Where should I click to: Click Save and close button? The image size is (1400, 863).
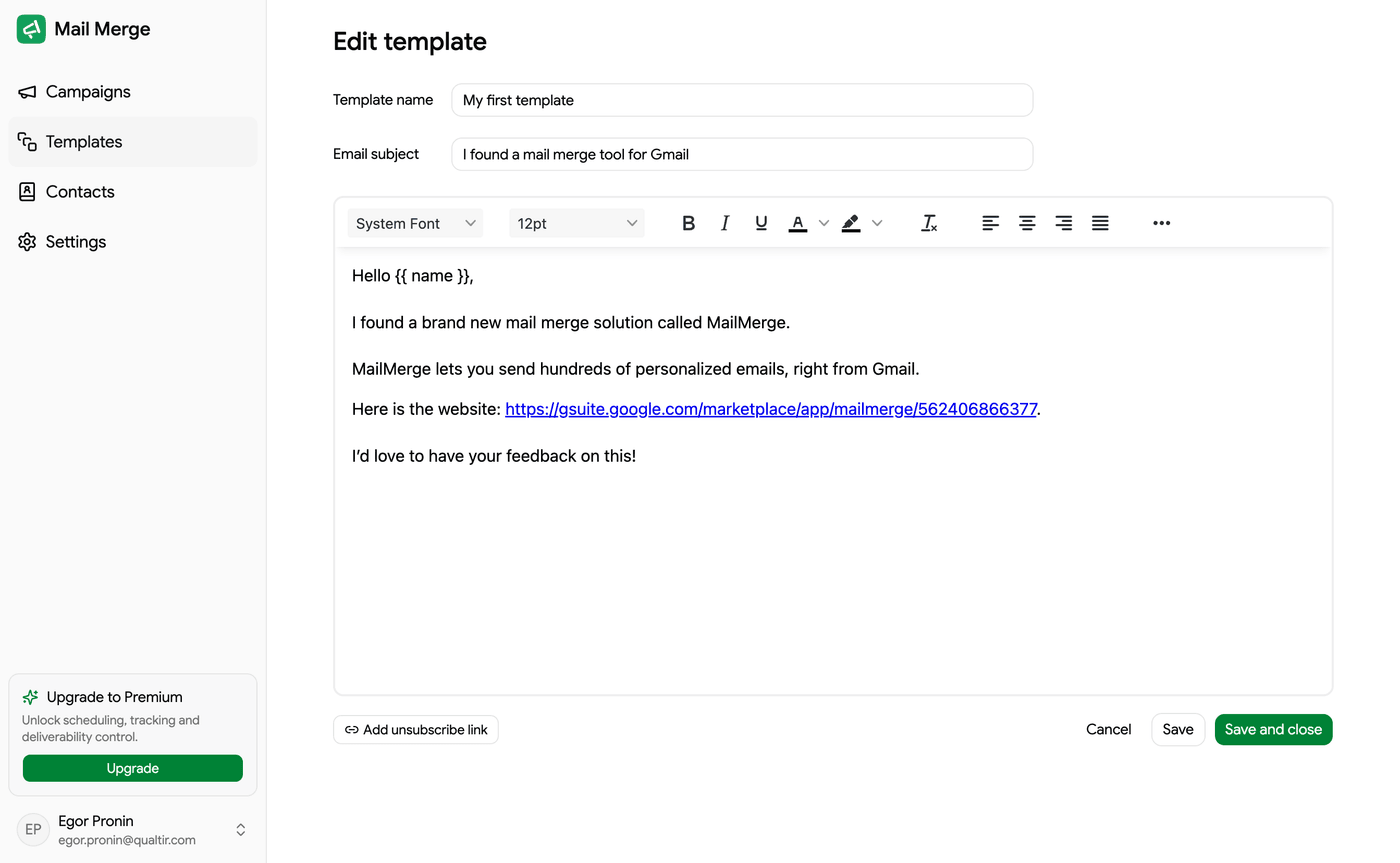(1273, 729)
